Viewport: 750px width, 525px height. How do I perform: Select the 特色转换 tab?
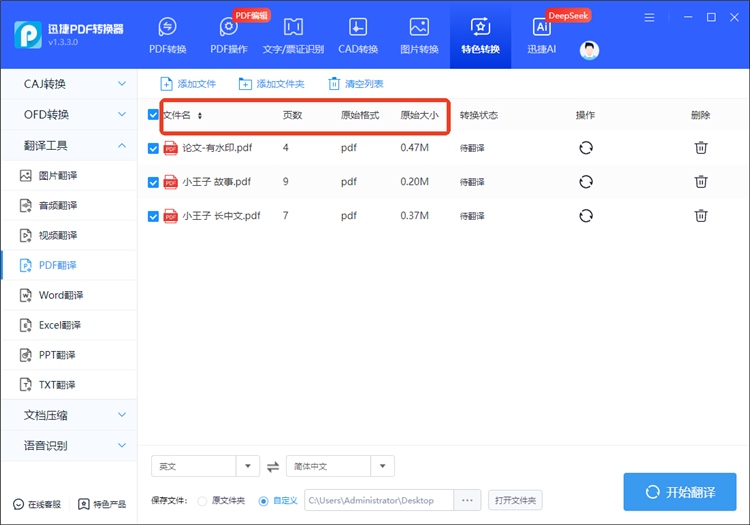(480, 35)
